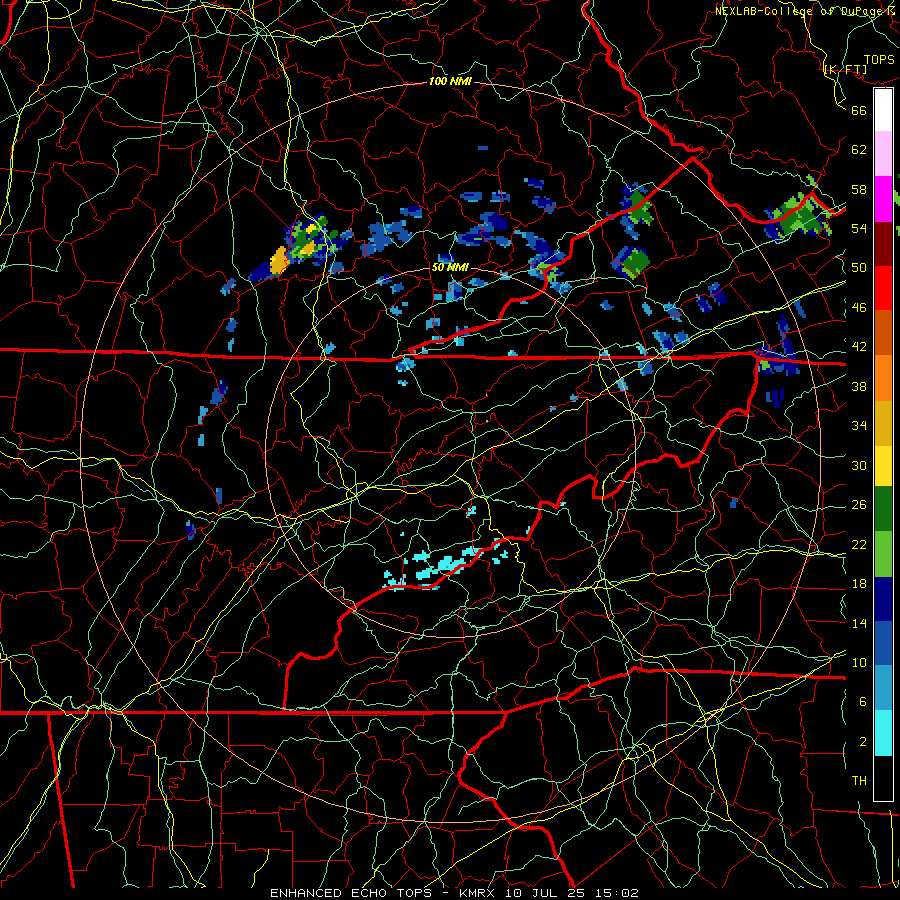Screen dimensions: 900x900
Task: Select the "TOPS" legend title
Action: pos(879,60)
